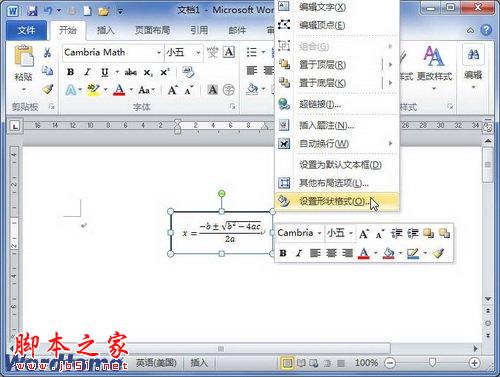
Task: Toggle Bold in the ribbon font group
Action: tap(70, 72)
